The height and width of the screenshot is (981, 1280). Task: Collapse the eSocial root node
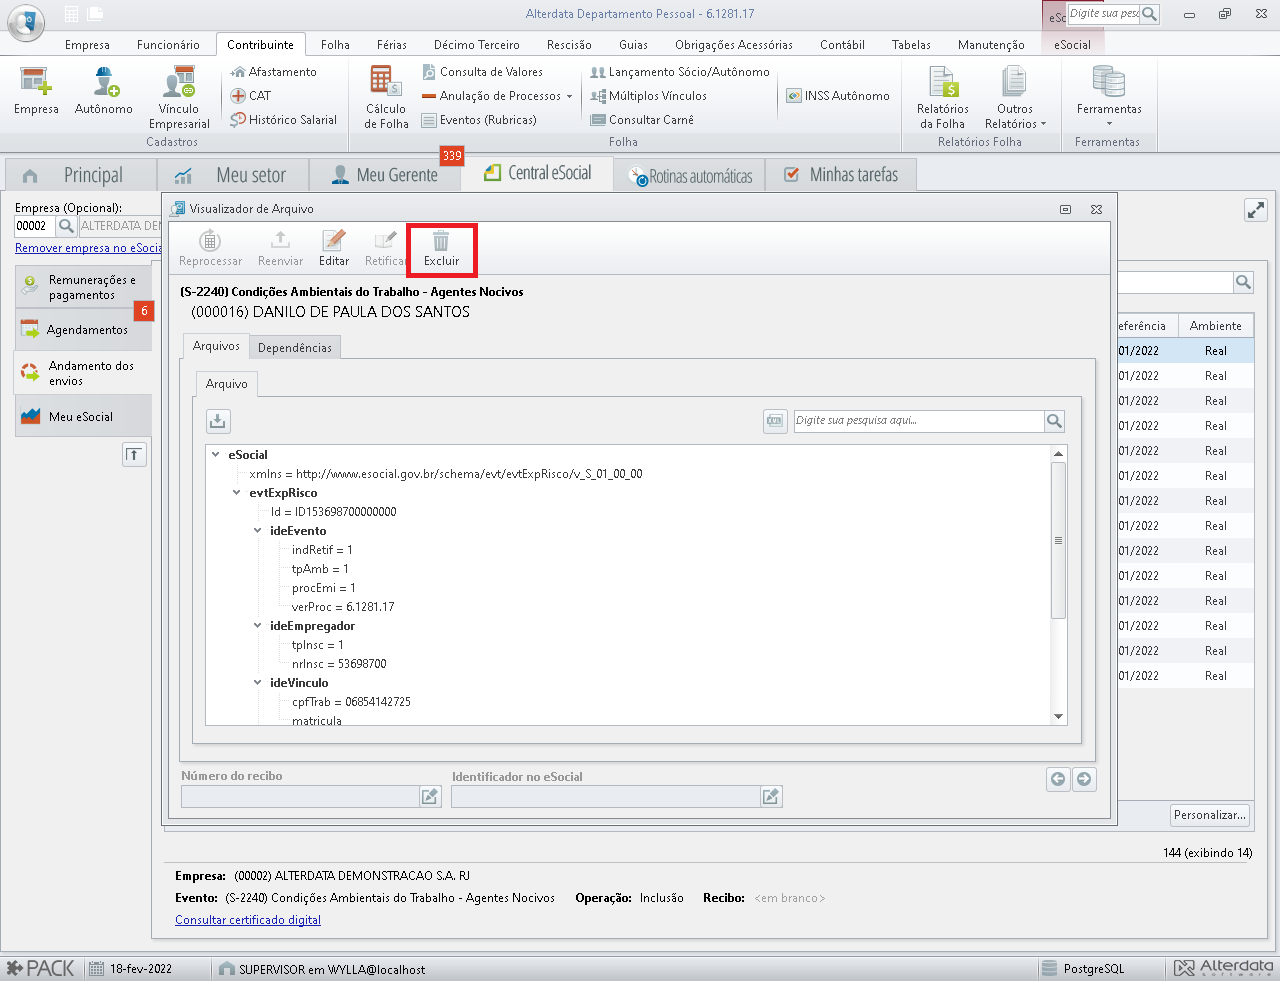click(215, 454)
